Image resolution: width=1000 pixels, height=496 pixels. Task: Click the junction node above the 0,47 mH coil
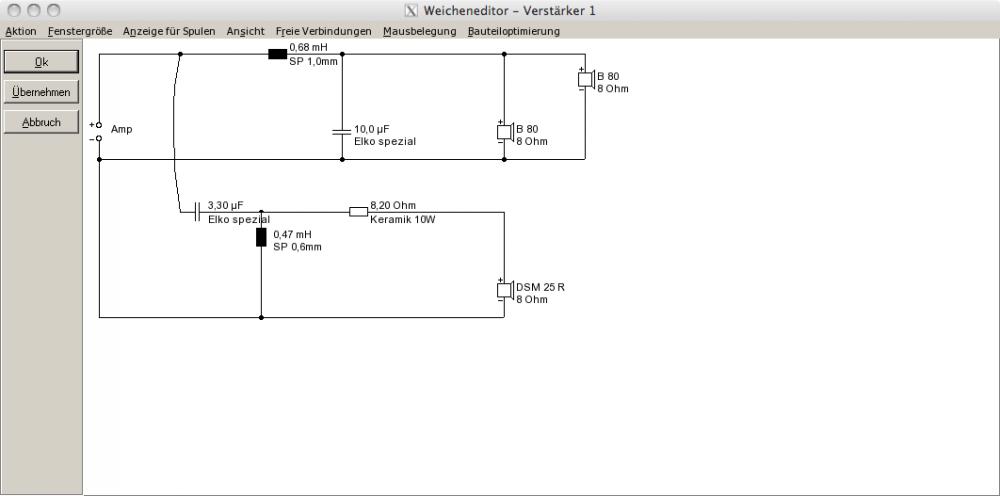click(261, 212)
